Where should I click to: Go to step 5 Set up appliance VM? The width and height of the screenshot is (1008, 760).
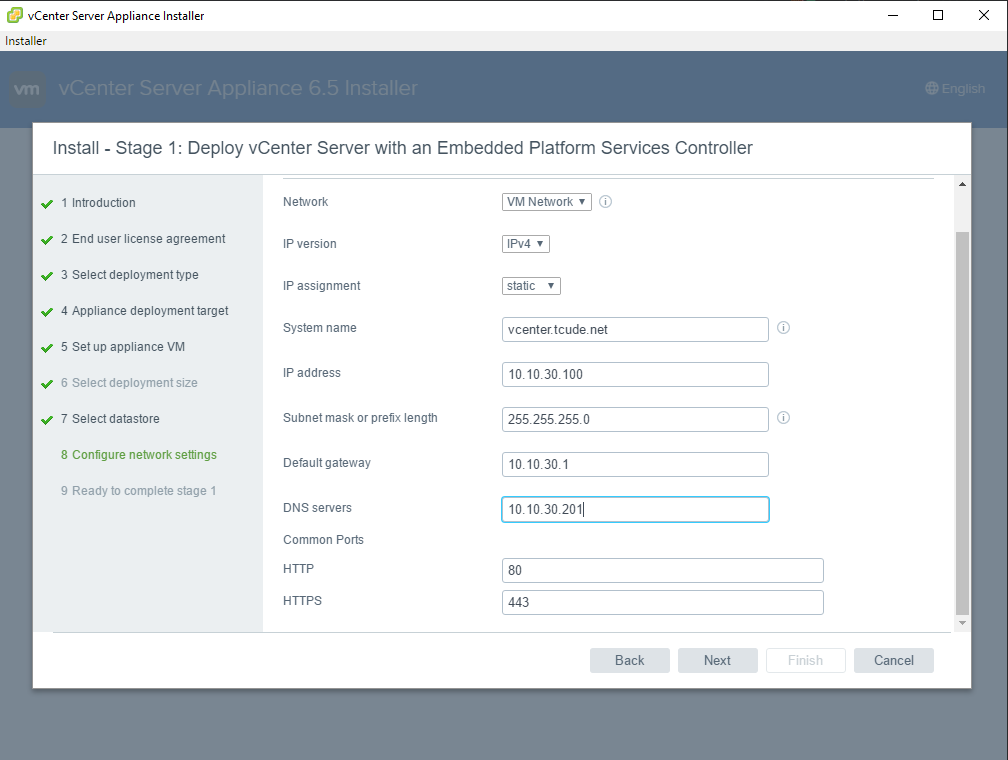(123, 347)
